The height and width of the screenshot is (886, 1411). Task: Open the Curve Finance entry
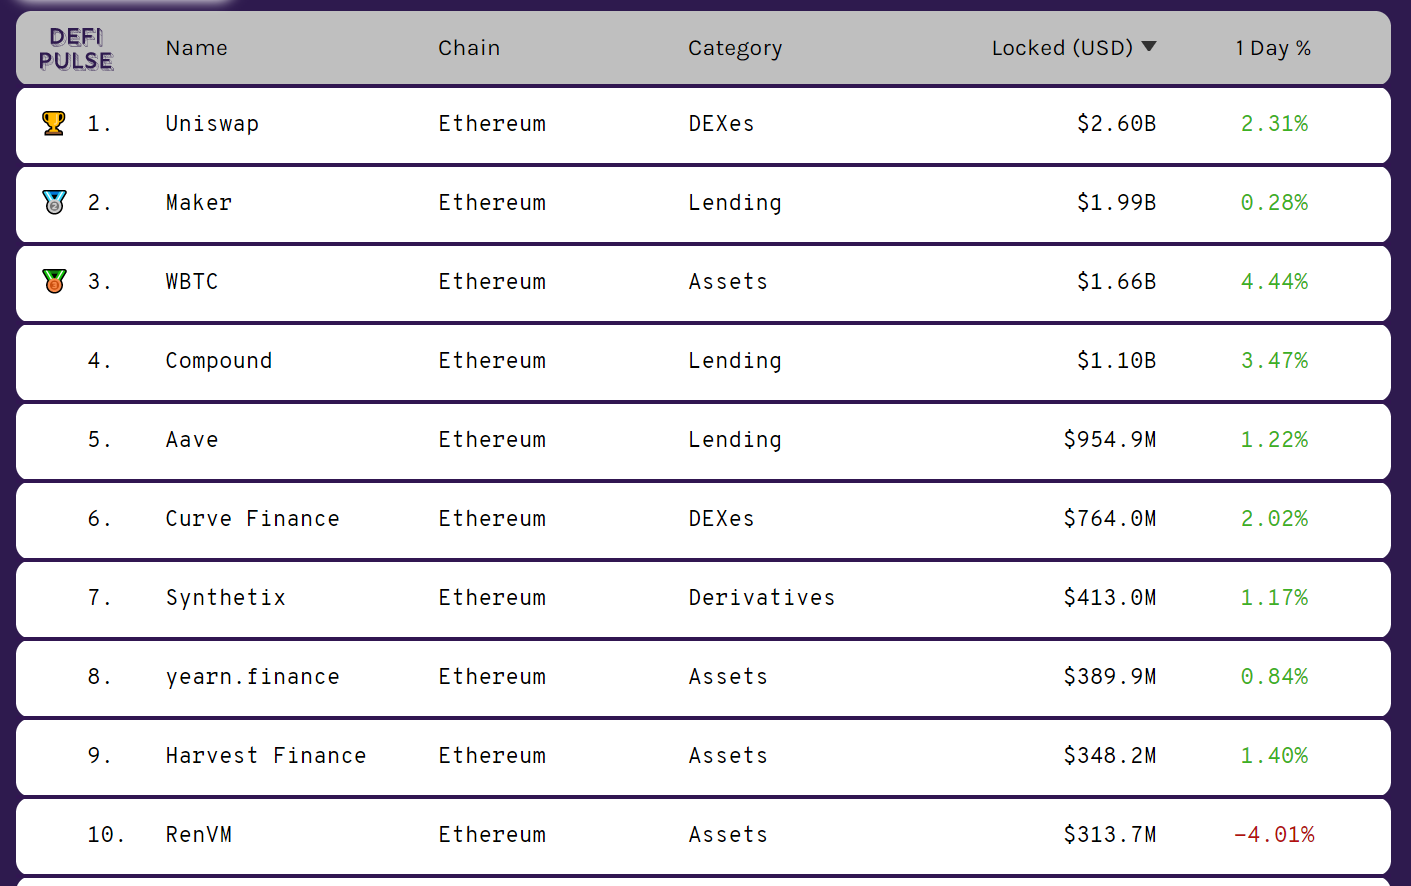[252, 518]
